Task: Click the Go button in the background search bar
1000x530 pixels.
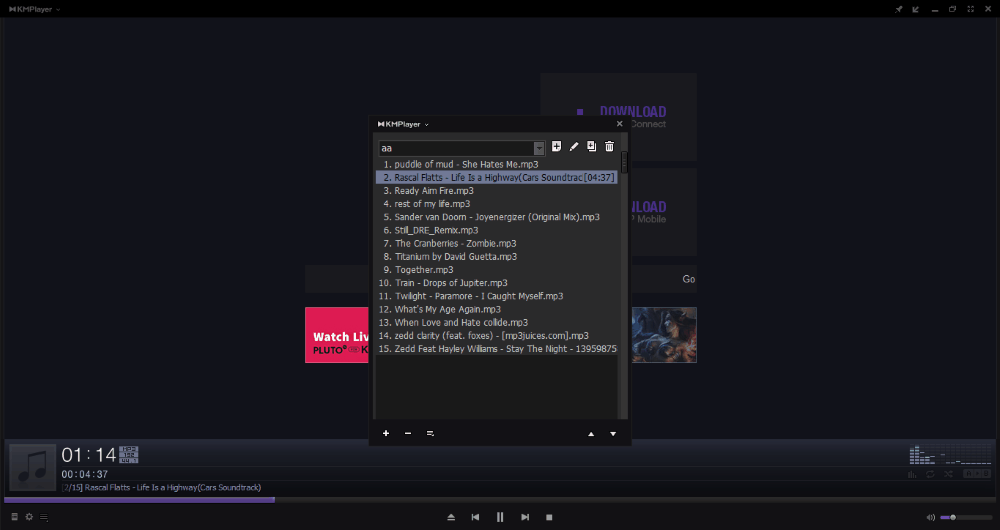Action: tap(689, 279)
